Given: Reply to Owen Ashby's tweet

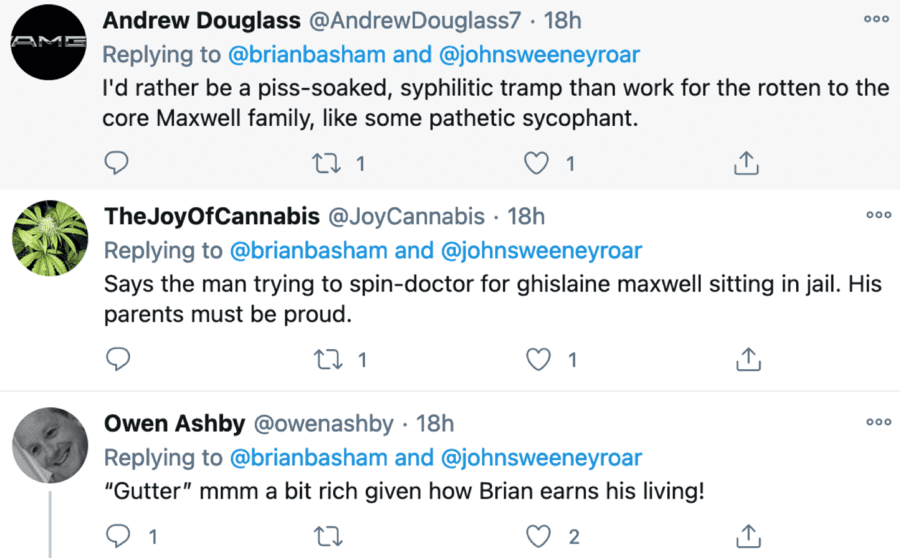Looking at the screenshot, I should 118,537.
